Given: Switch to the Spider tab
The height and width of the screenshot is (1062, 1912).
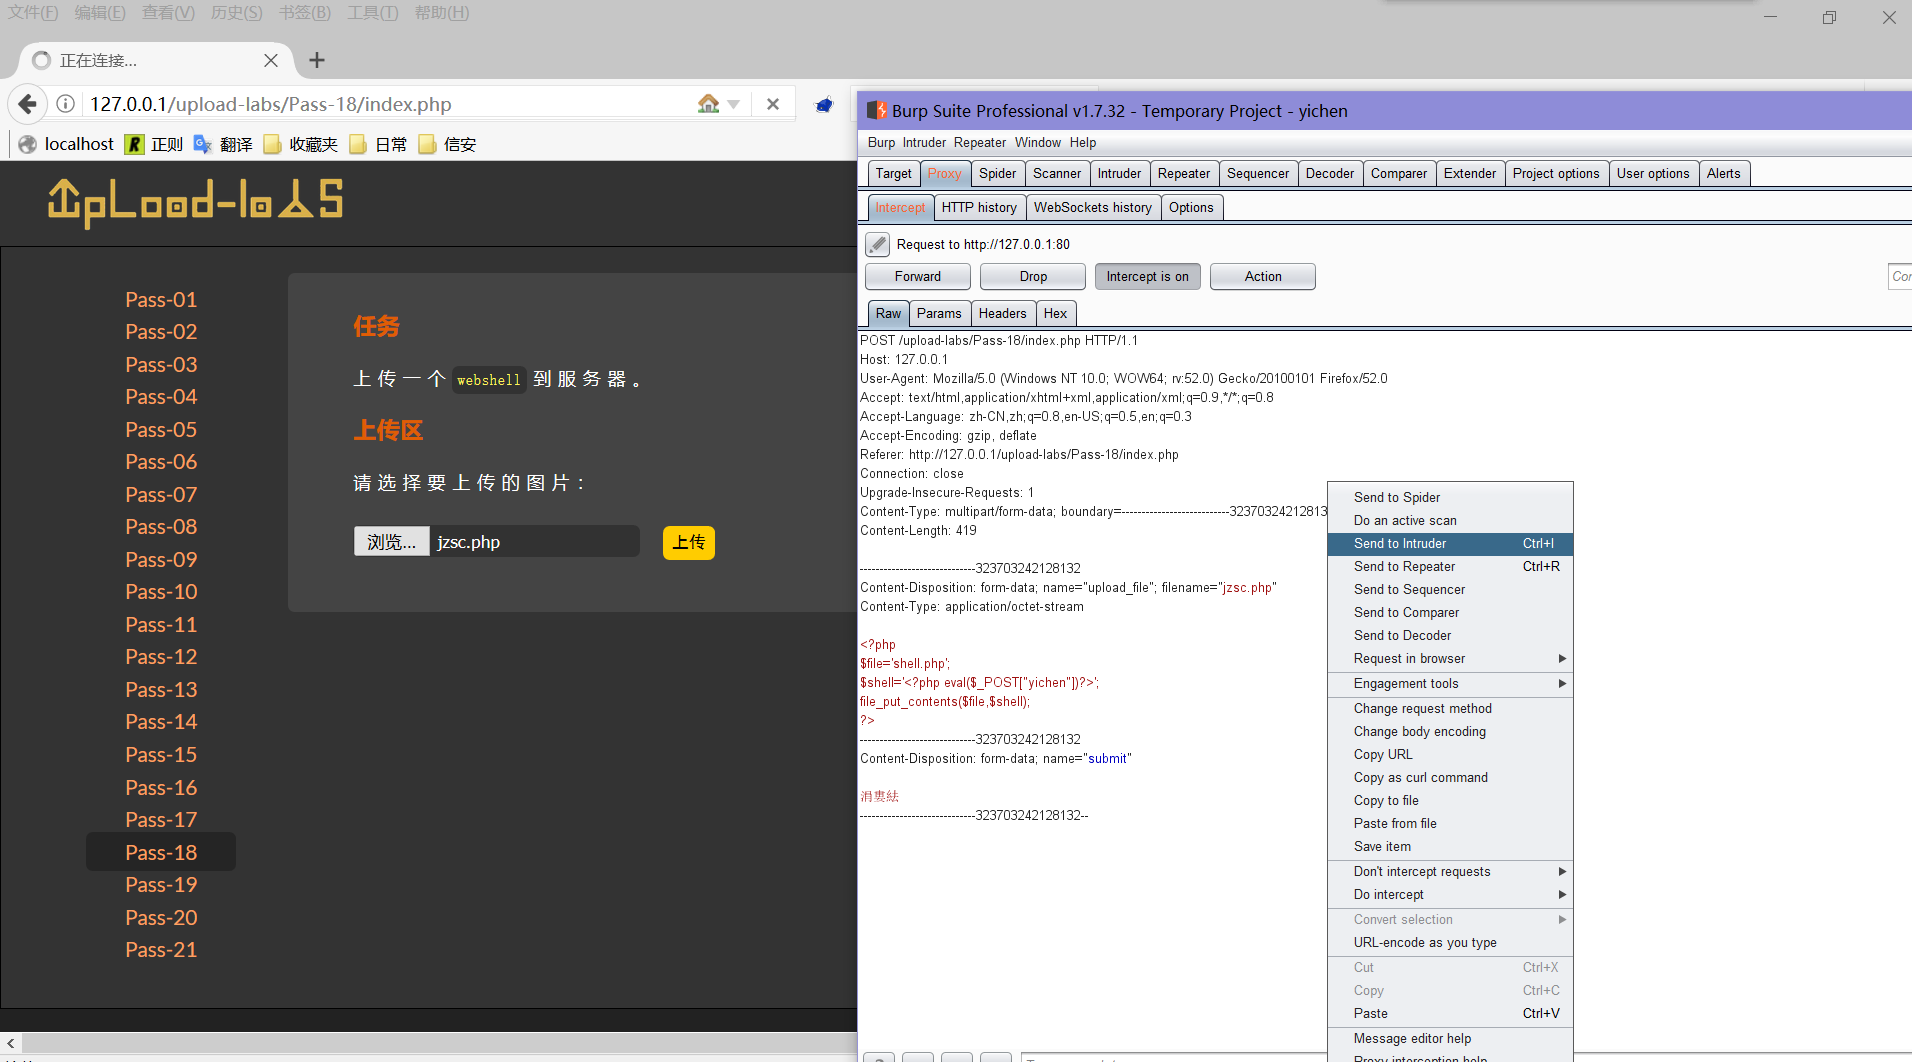Looking at the screenshot, I should pyautogui.click(x=997, y=173).
